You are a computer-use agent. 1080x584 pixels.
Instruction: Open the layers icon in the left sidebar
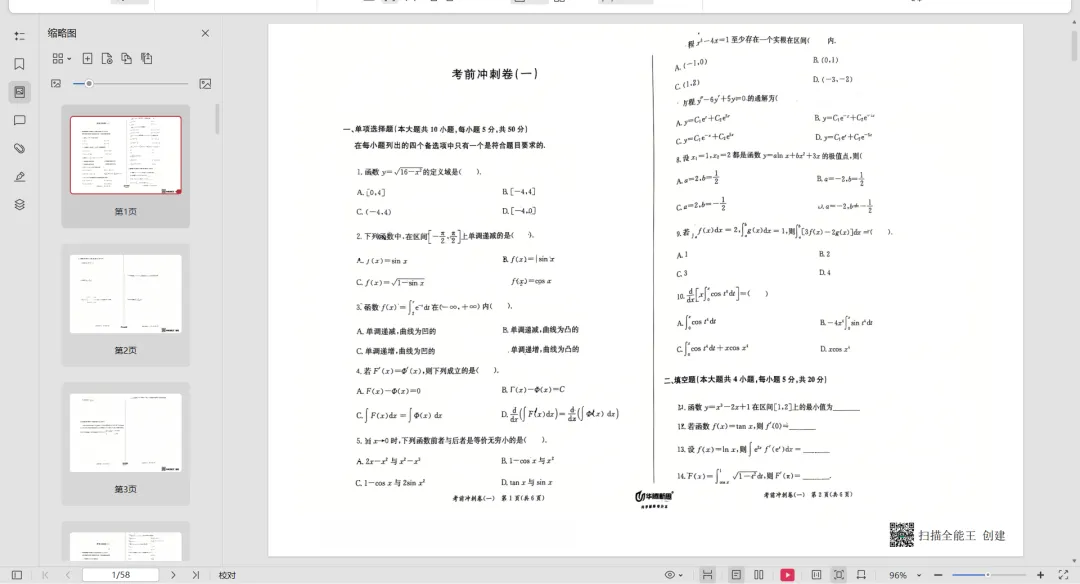pyautogui.click(x=20, y=204)
